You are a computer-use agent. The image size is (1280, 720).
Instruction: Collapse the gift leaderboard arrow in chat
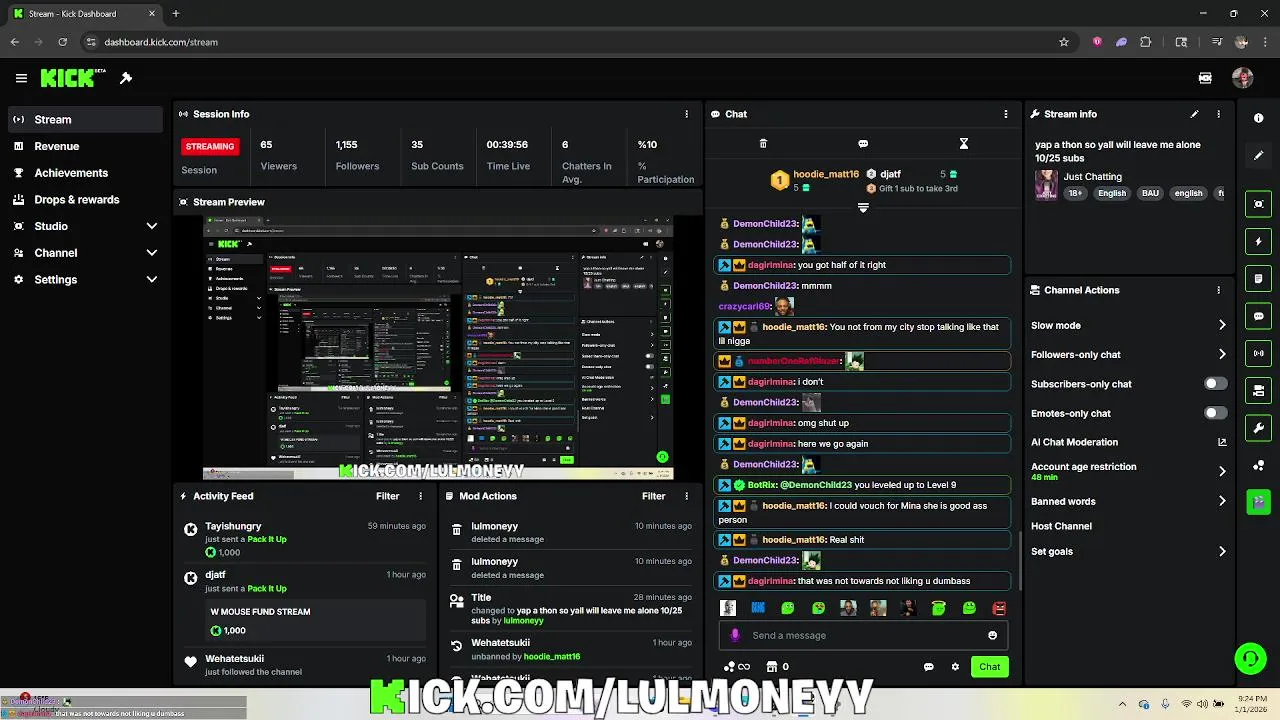pyautogui.click(x=863, y=208)
